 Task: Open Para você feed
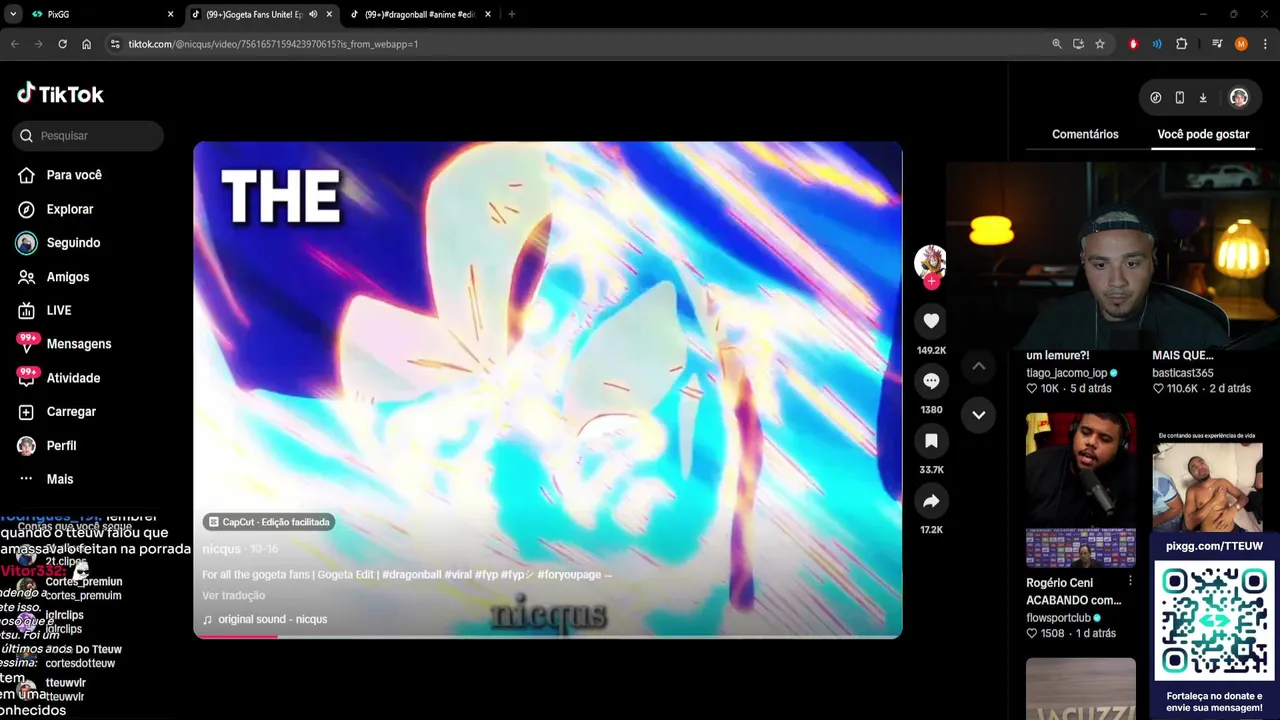[60, 175]
